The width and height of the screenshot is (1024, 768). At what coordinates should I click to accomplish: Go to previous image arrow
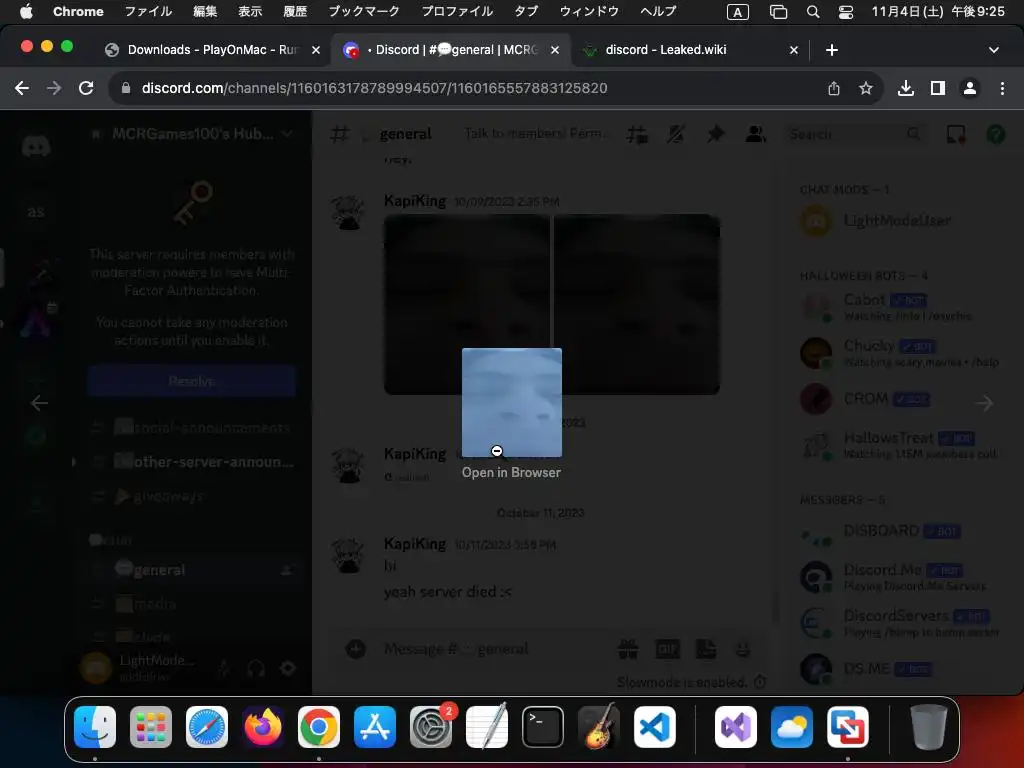(x=39, y=403)
